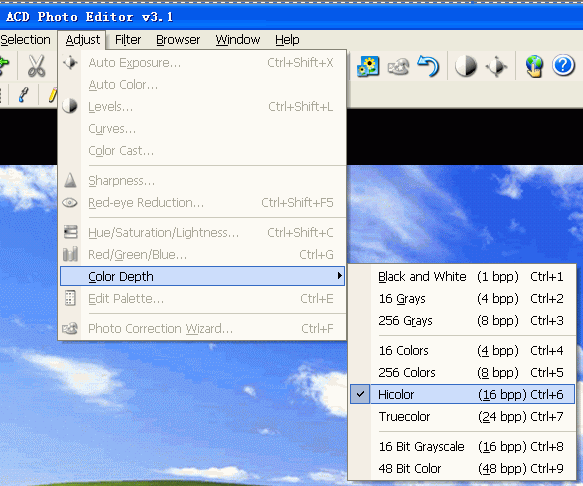Select 256 Colors color depth

coord(463,373)
